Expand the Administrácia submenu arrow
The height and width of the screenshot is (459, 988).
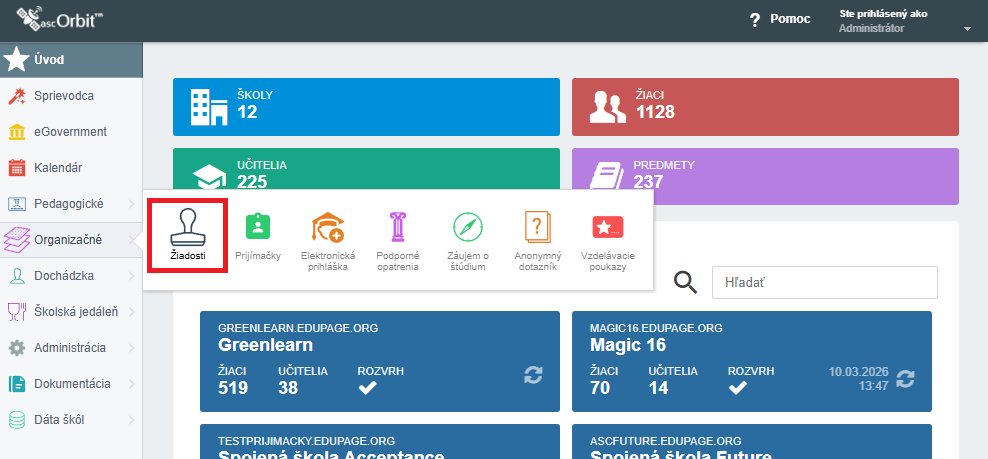132,348
